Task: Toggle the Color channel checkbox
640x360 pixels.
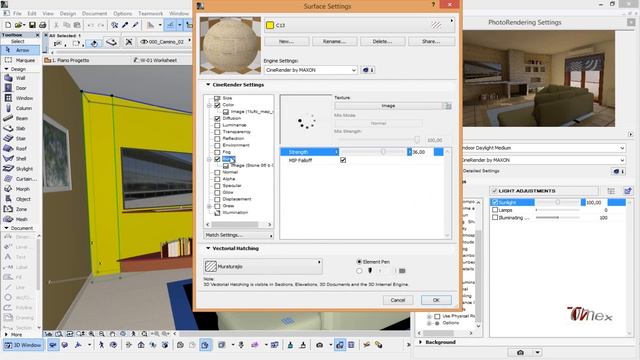Action: 217,105
